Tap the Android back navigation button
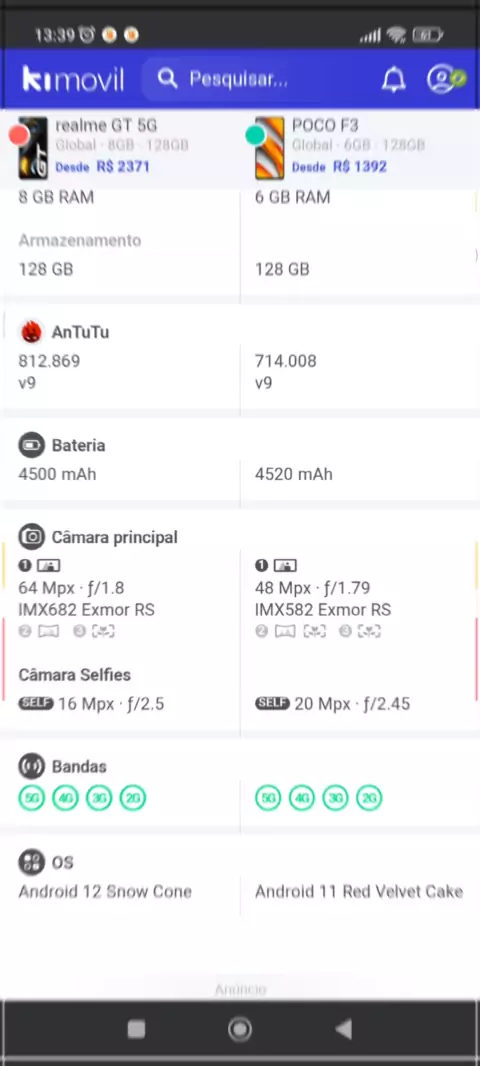480x1066 pixels. click(343, 1029)
